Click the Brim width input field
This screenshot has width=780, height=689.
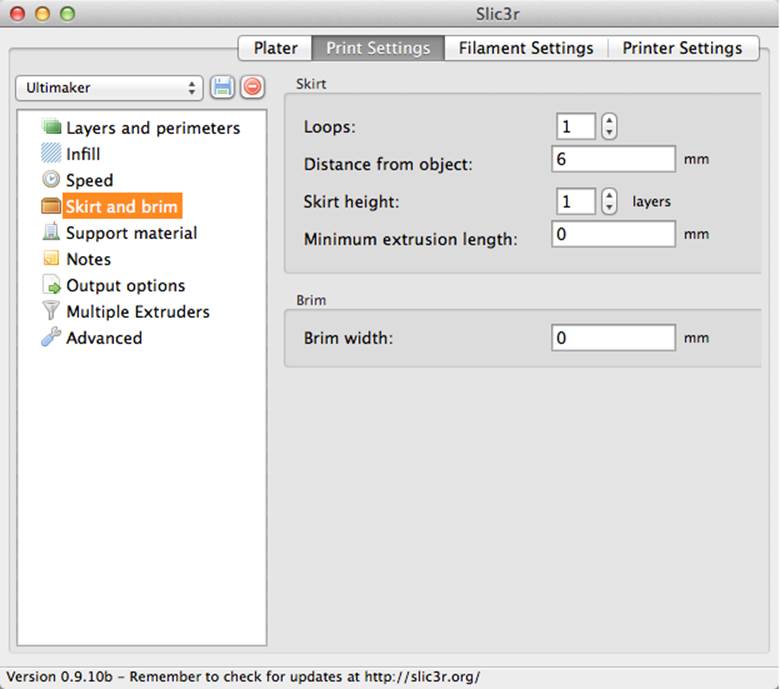coord(613,338)
